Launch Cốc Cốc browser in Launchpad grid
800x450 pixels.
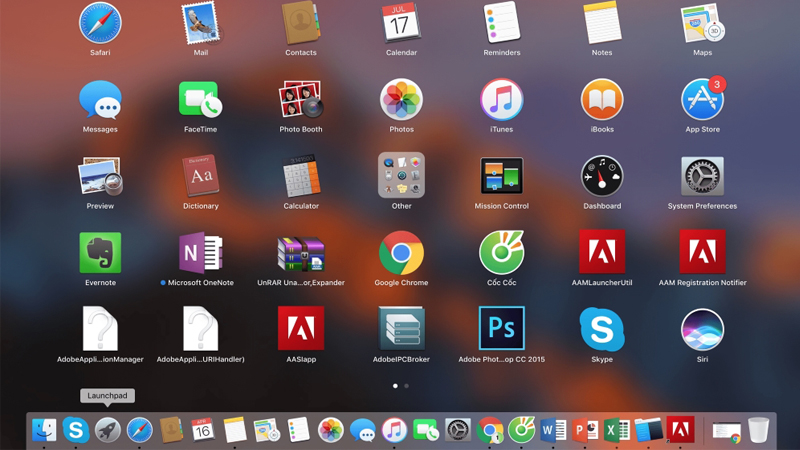[502, 253]
